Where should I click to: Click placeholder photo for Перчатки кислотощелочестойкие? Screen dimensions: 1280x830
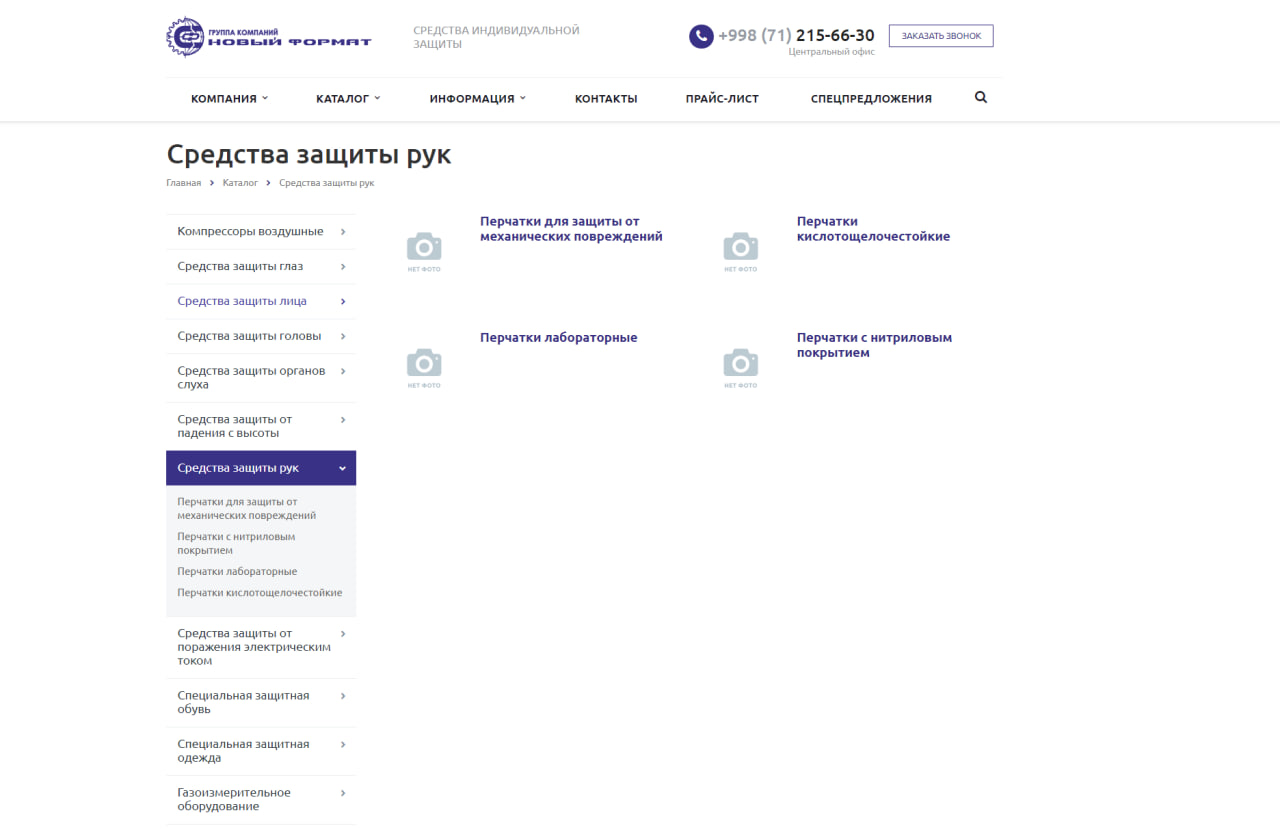pyautogui.click(x=741, y=252)
